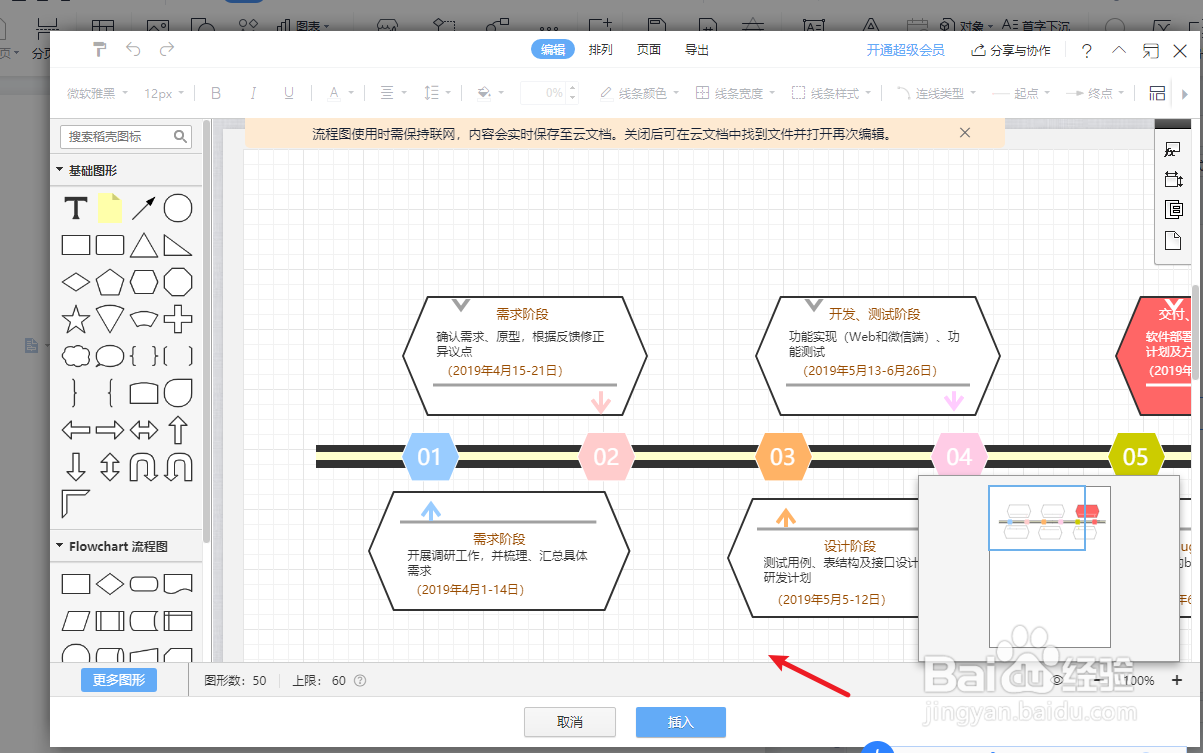Viewport: 1203px width, 753px height.
Task: Switch to the 排列 tab
Action: point(600,49)
